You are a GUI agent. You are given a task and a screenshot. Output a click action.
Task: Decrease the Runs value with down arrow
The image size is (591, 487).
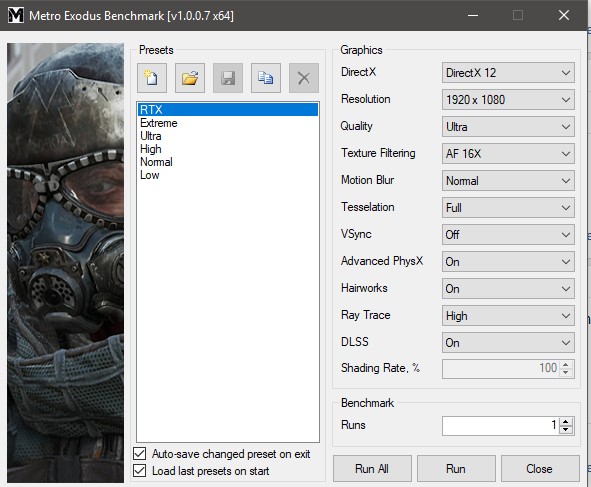566,430
